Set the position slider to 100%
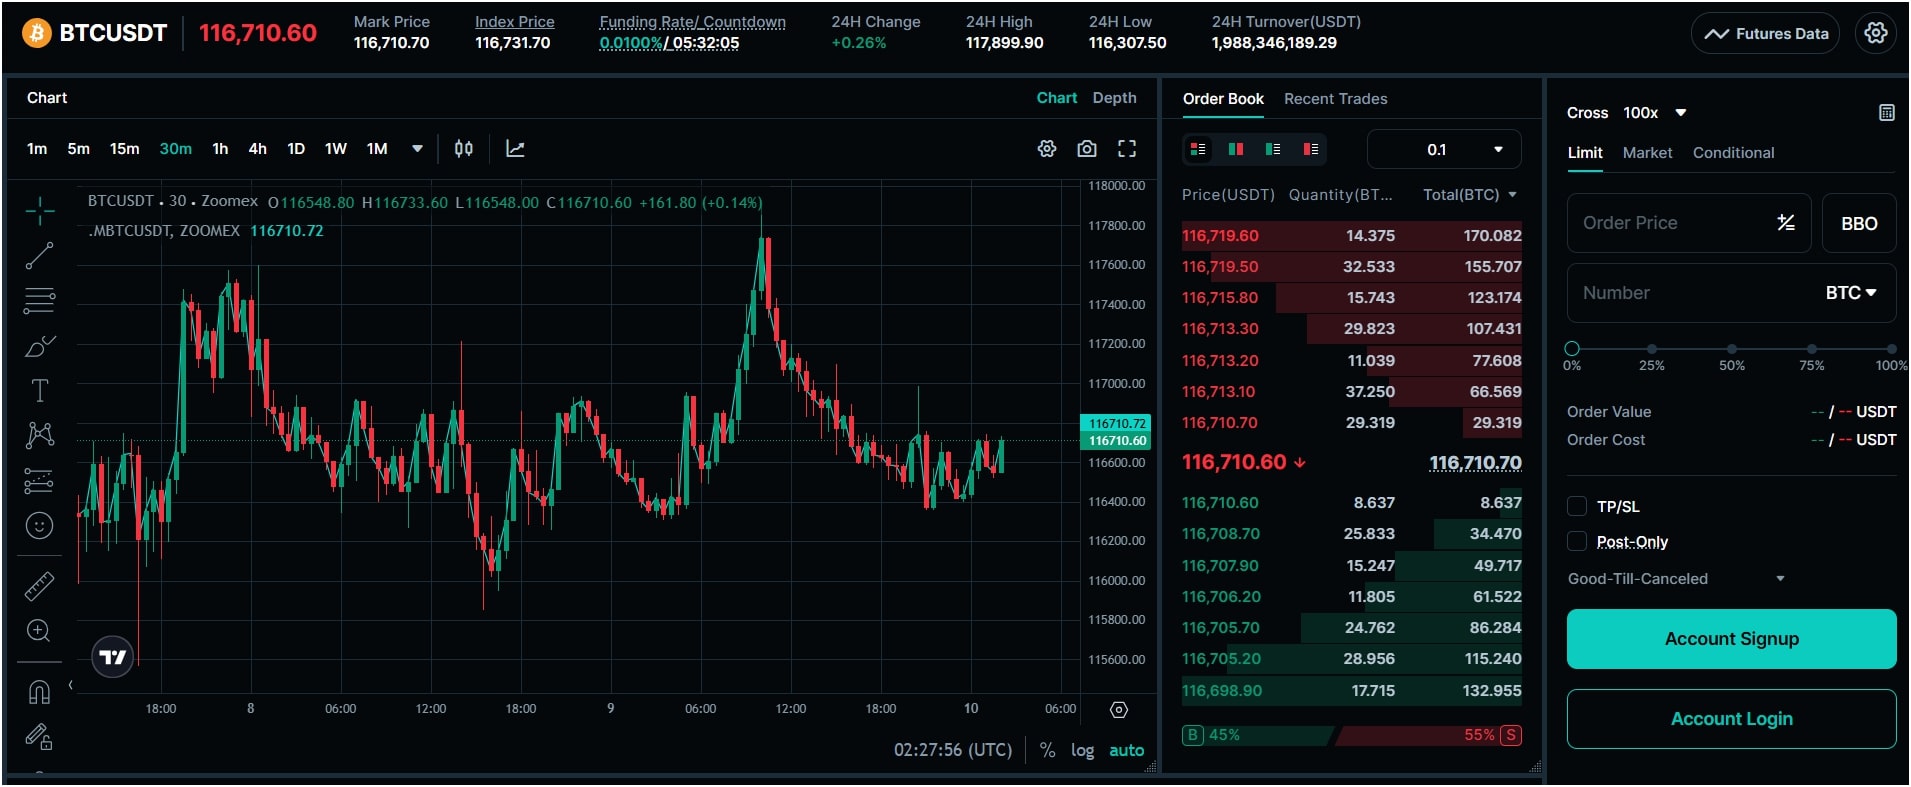This screenshot has height=787, width=1911. [1890, 349]
